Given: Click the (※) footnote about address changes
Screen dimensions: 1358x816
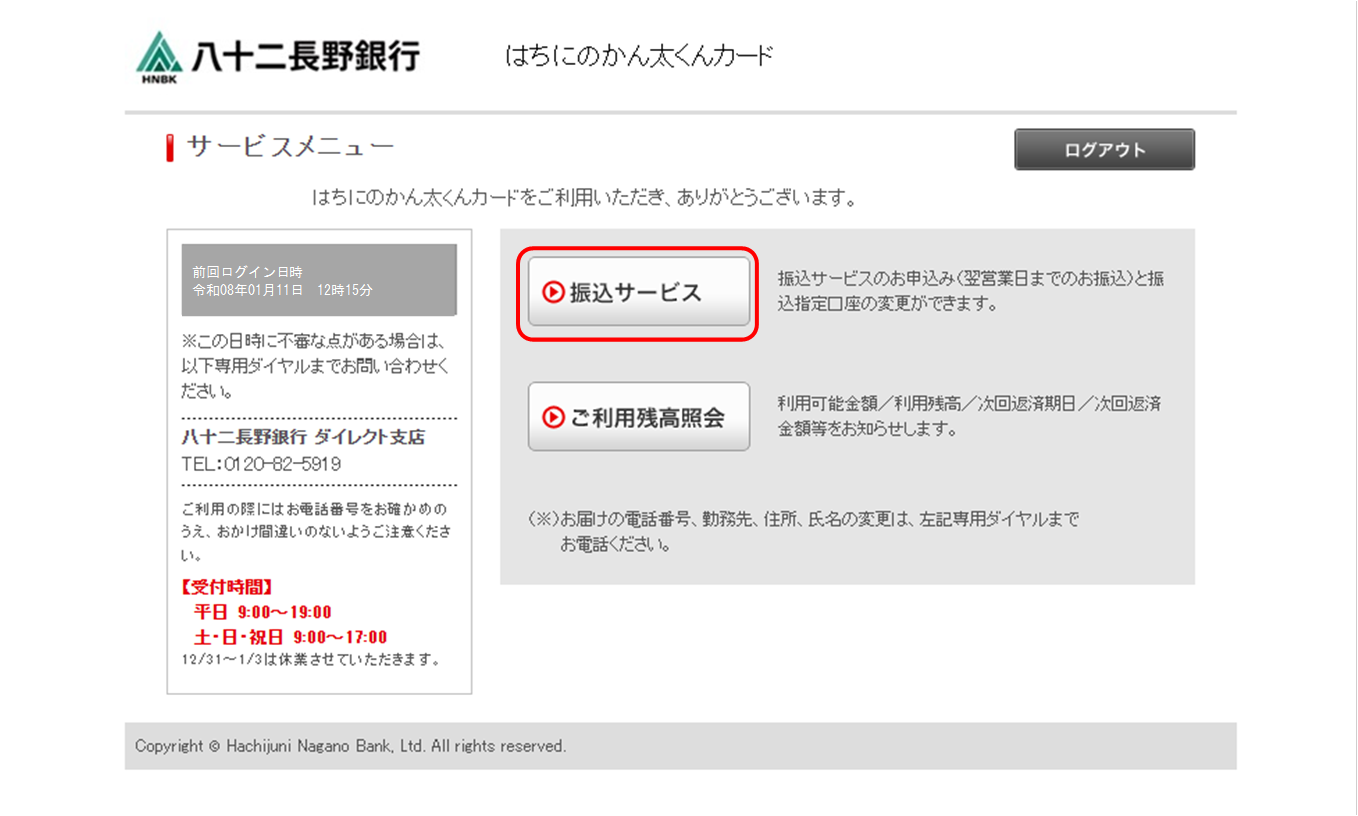Looking at the screenshot, I should (803, 532).
